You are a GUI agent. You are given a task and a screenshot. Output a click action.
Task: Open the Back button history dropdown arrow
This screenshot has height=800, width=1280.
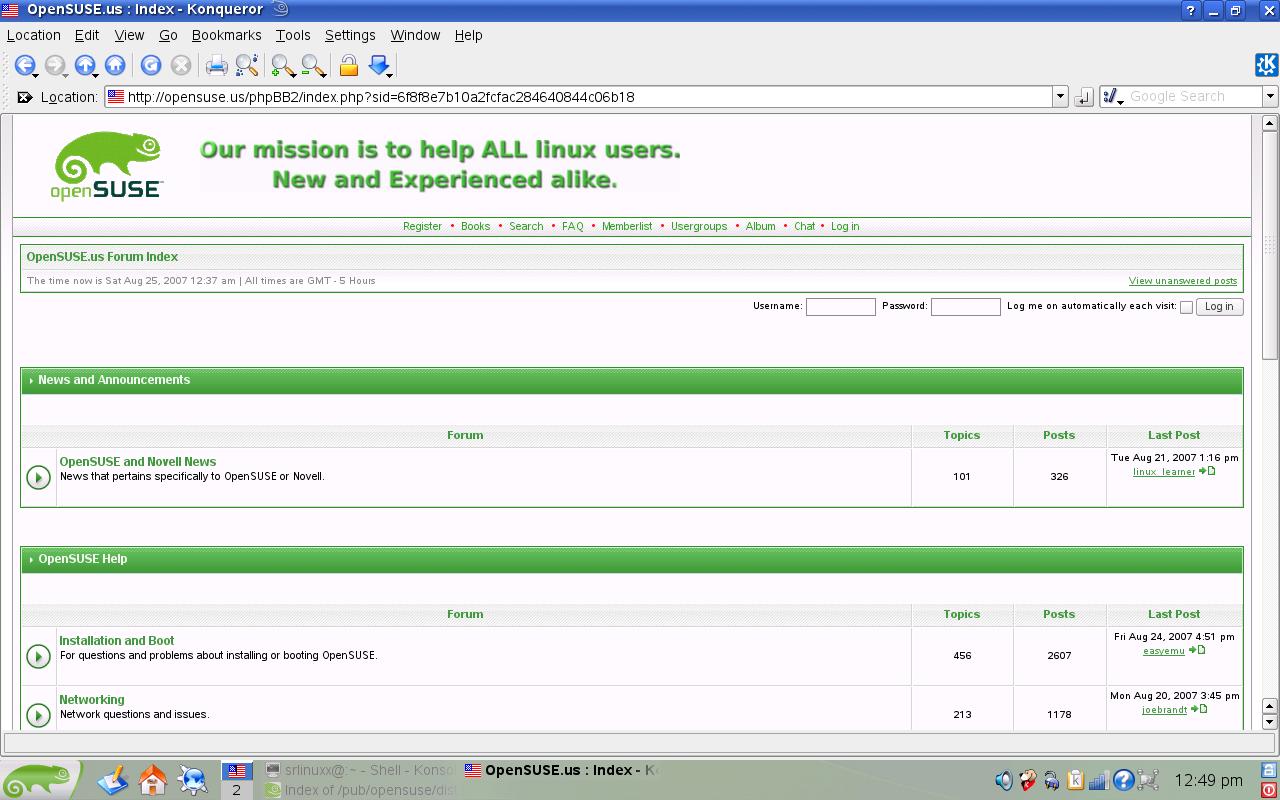click(x=36, y=75)
